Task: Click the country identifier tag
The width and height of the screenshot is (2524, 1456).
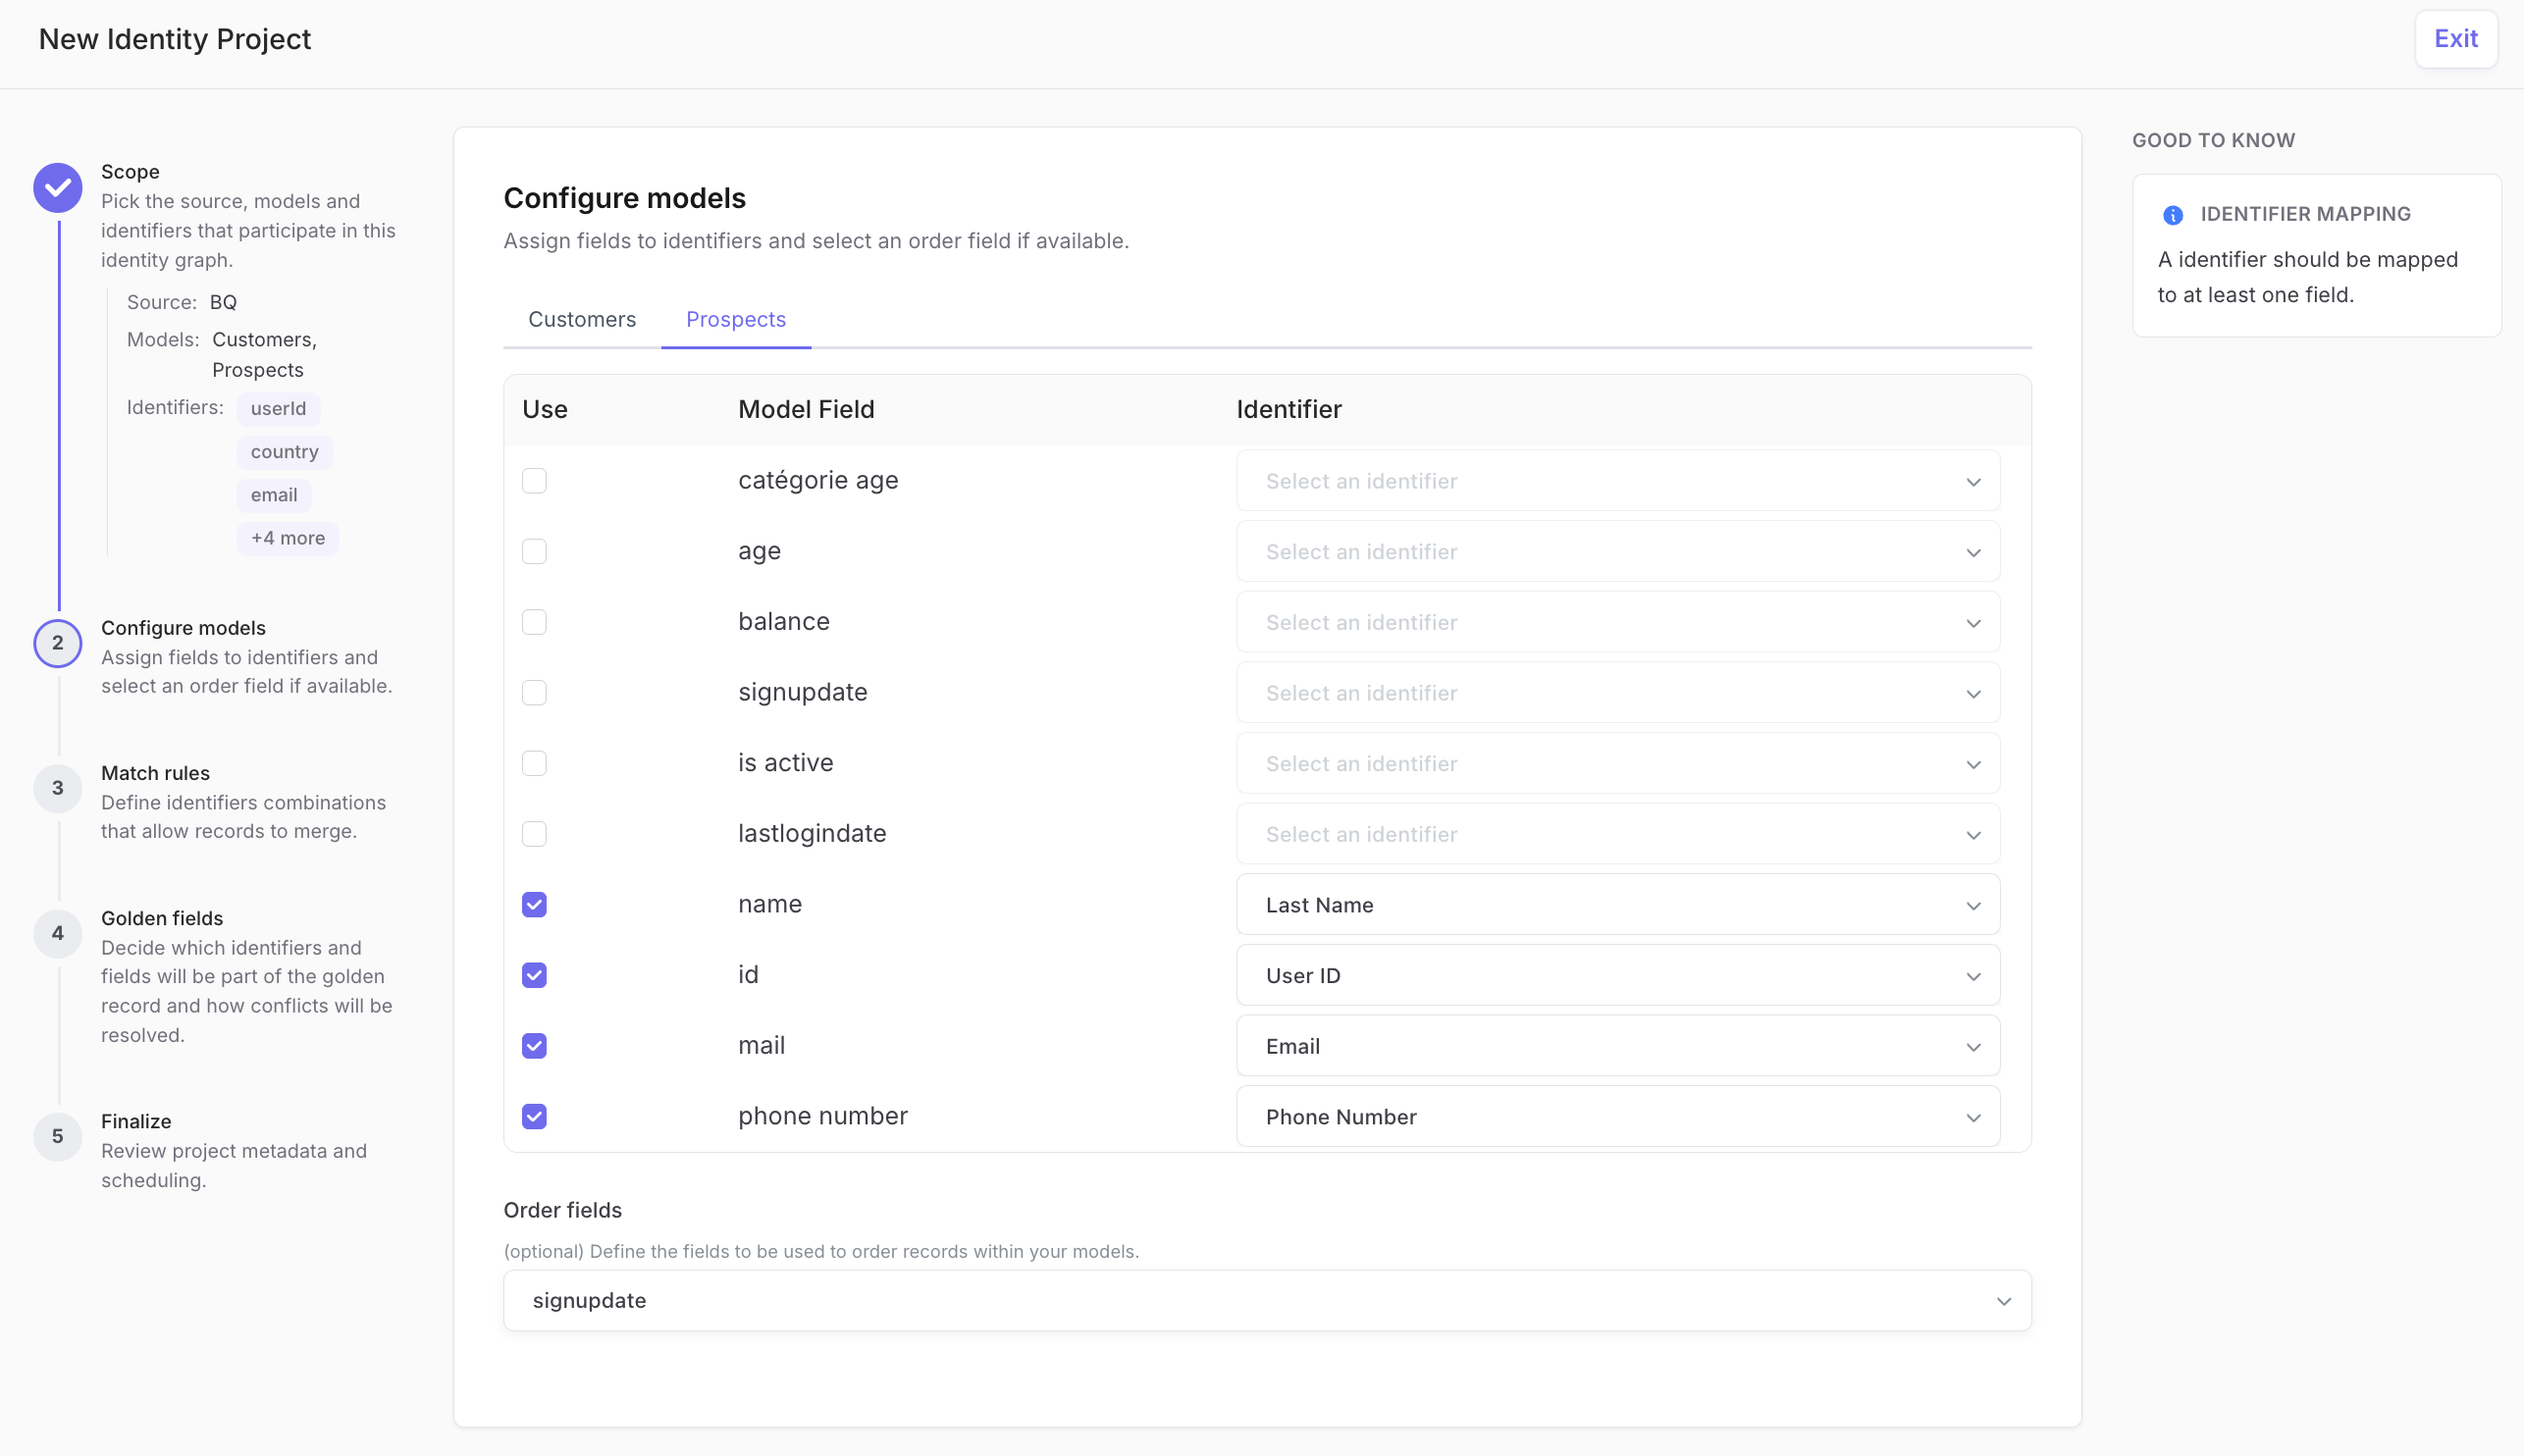Action: tap(285, 452)
